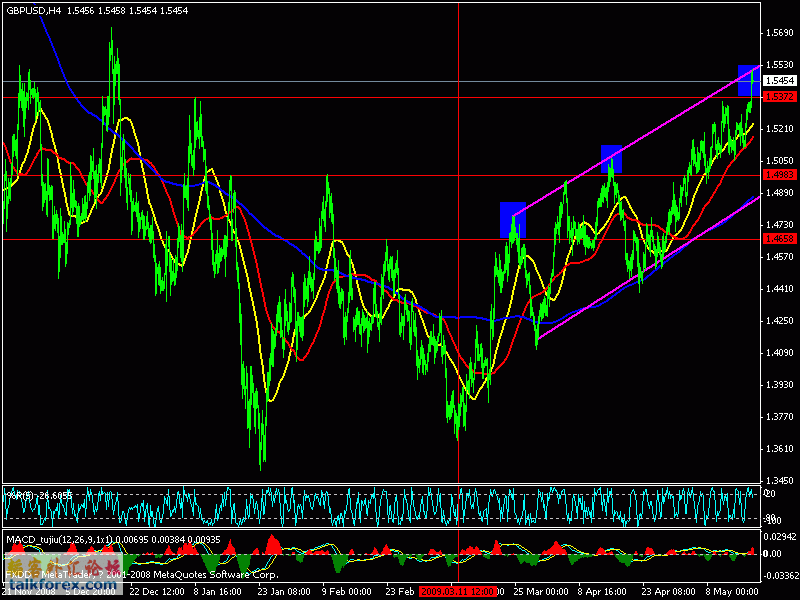Click the red 1.5372 price level label
The height and width of the screenshot is (600, 800).
pyautogui.click(x=780, y=96)
